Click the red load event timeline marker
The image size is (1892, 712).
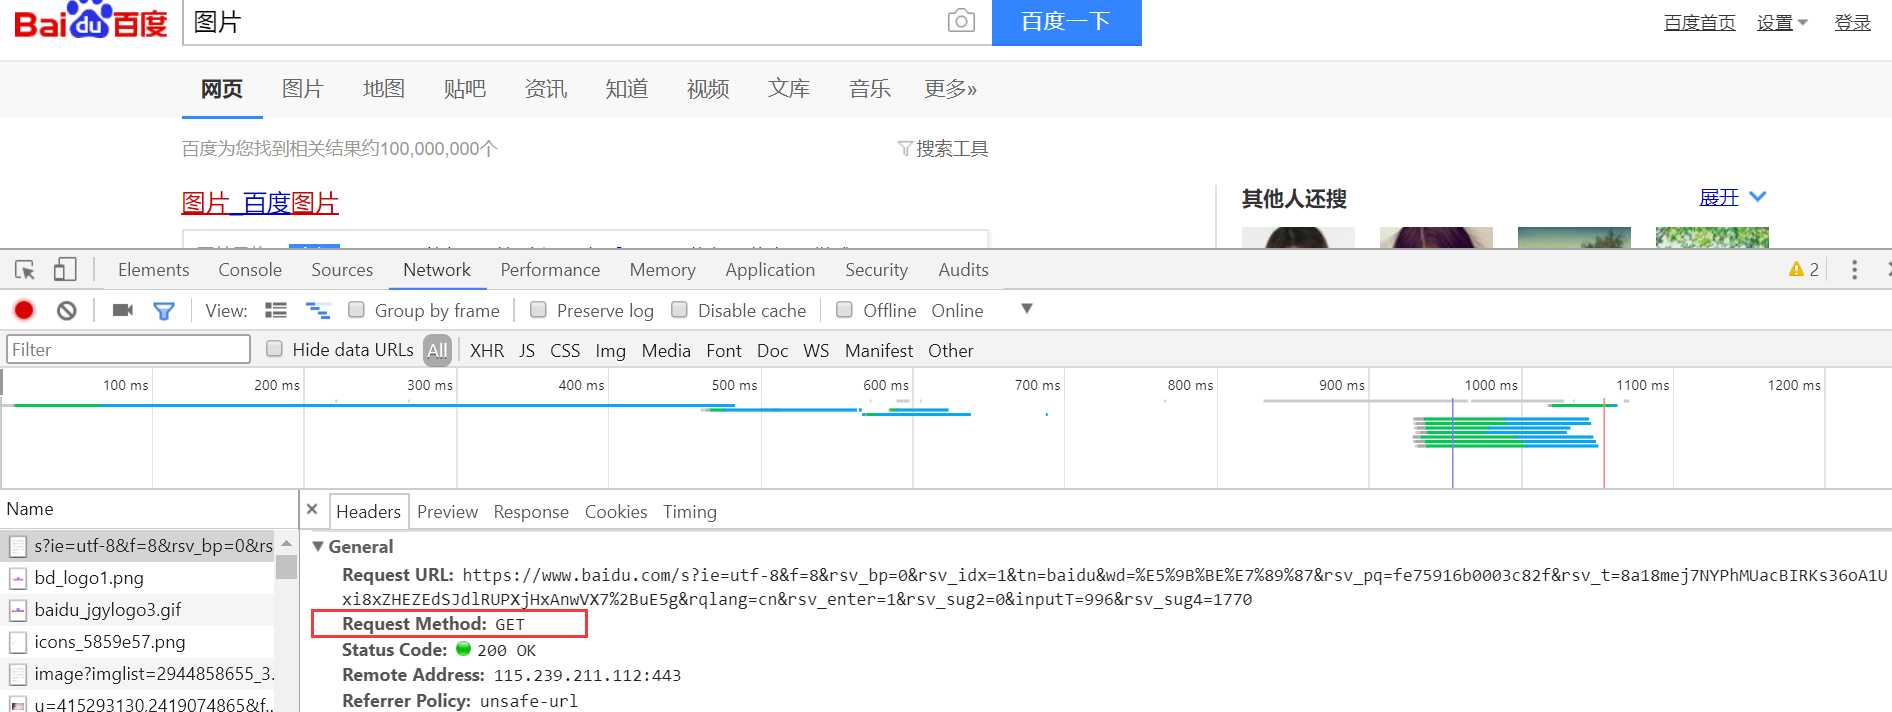tap(1604, 444)
